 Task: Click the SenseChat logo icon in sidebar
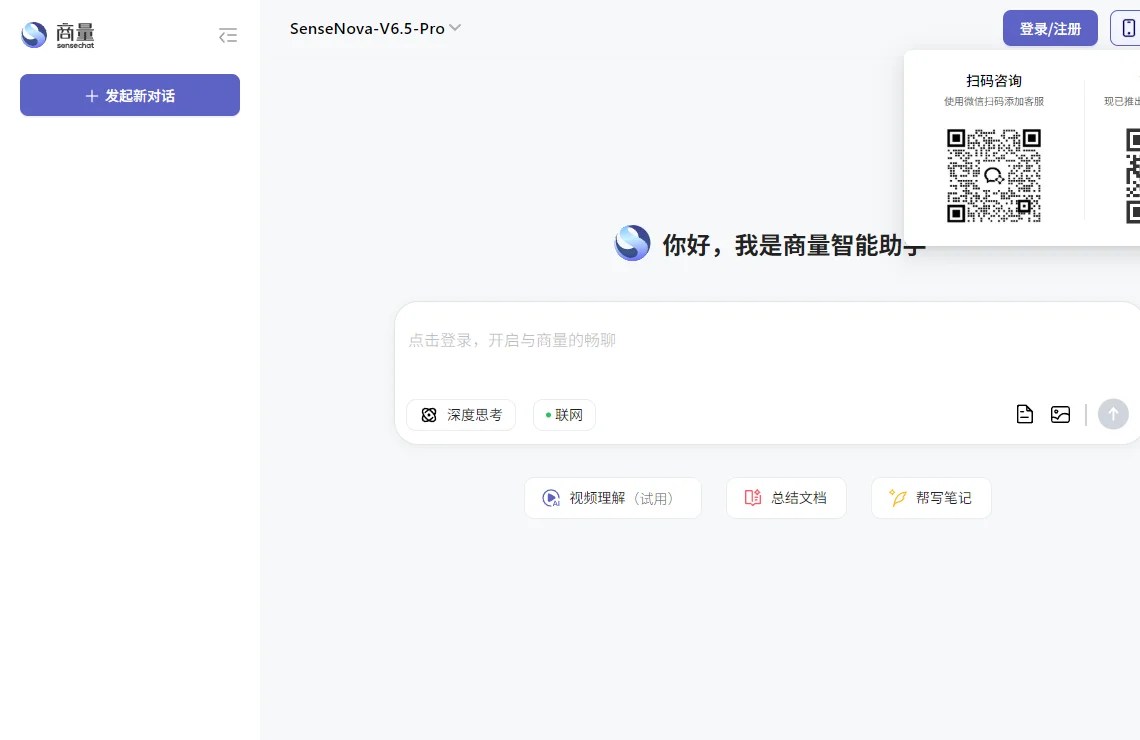pos(34,34)
